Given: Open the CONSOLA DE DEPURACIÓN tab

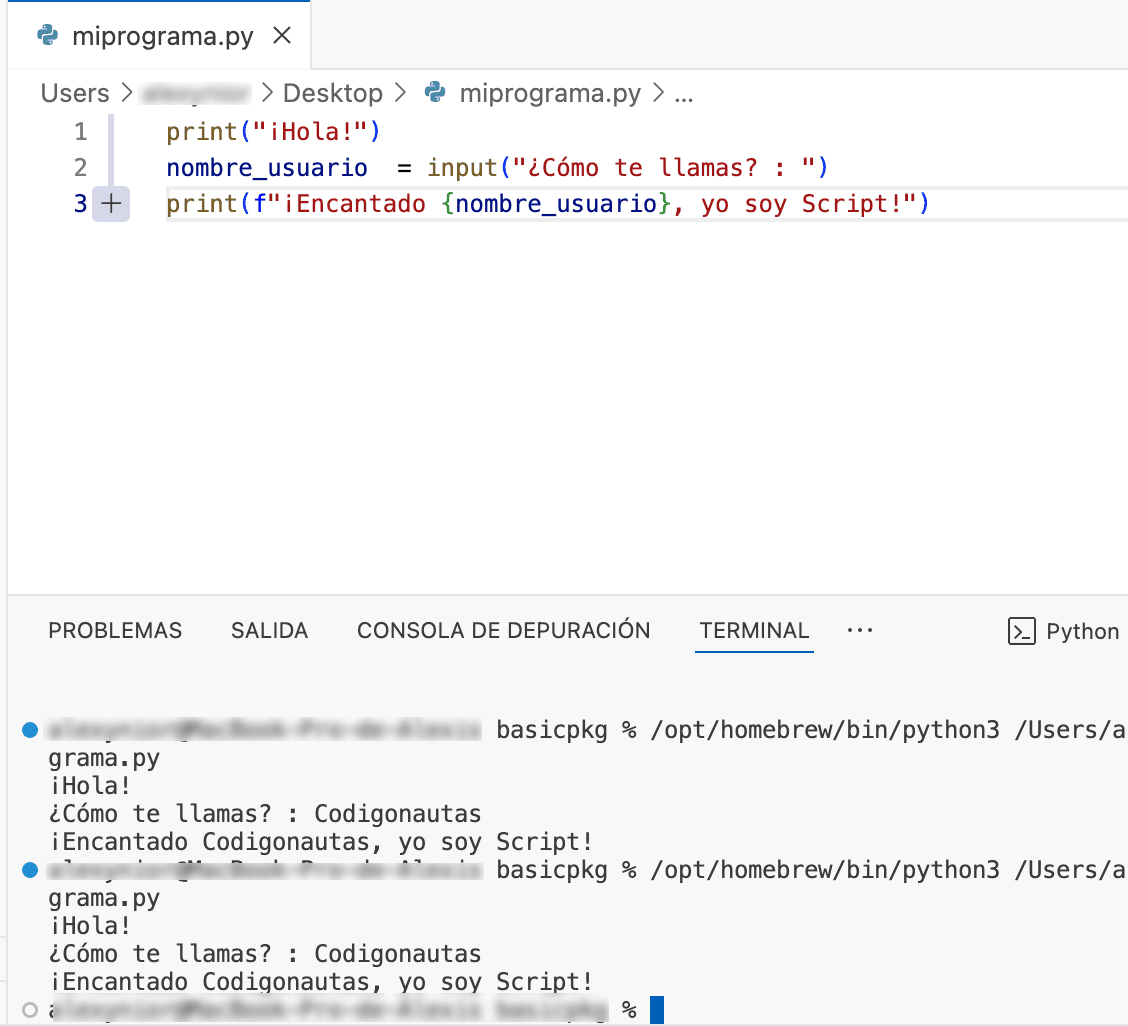Looking at the screenshot, I should coord(503,631).
